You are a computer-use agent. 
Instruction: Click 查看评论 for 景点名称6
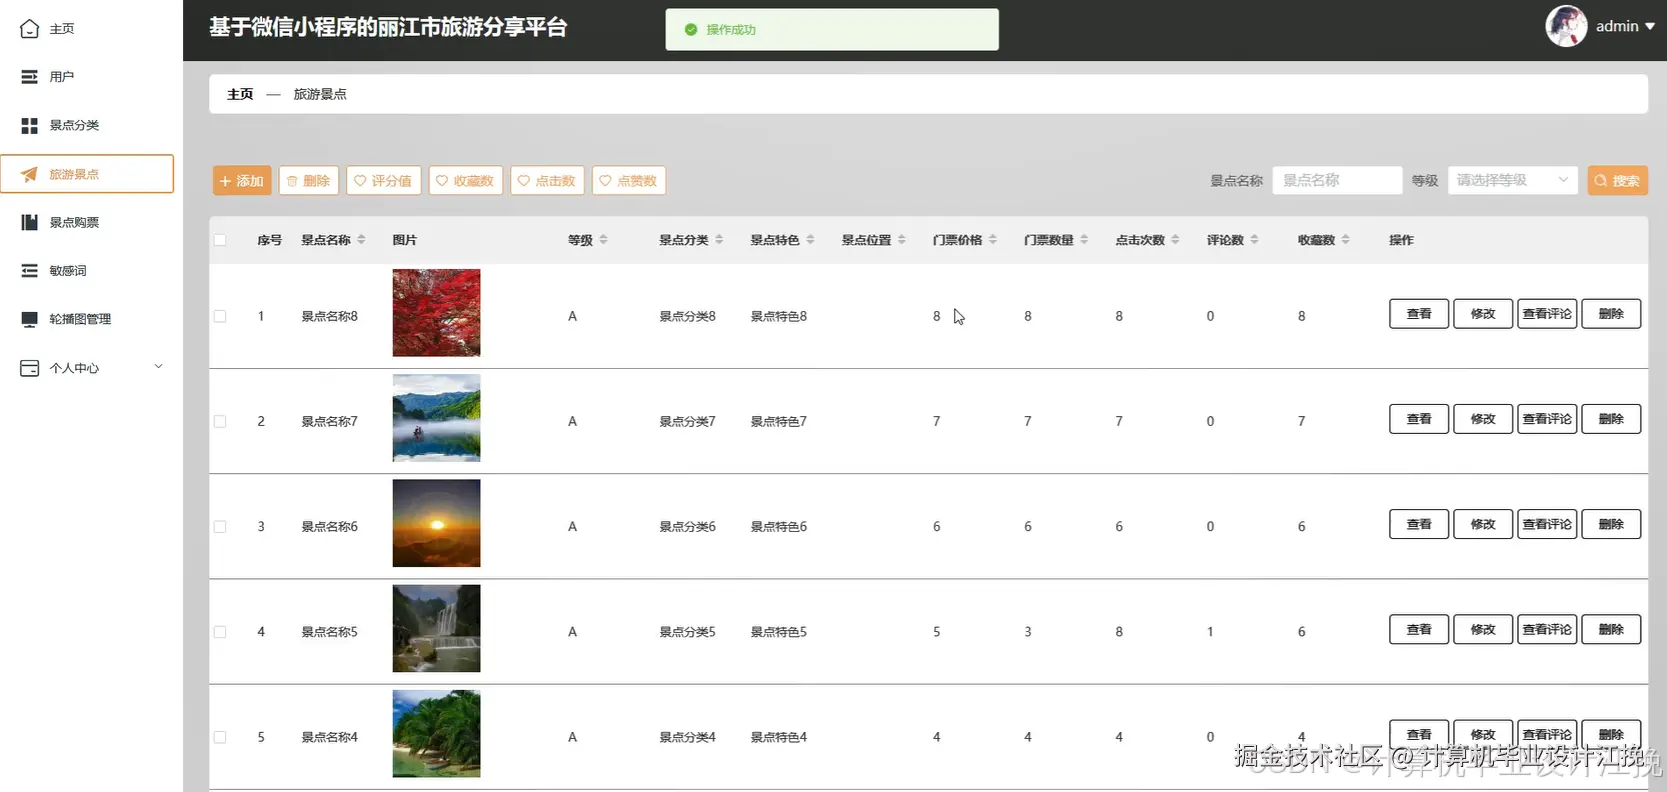1547,524
